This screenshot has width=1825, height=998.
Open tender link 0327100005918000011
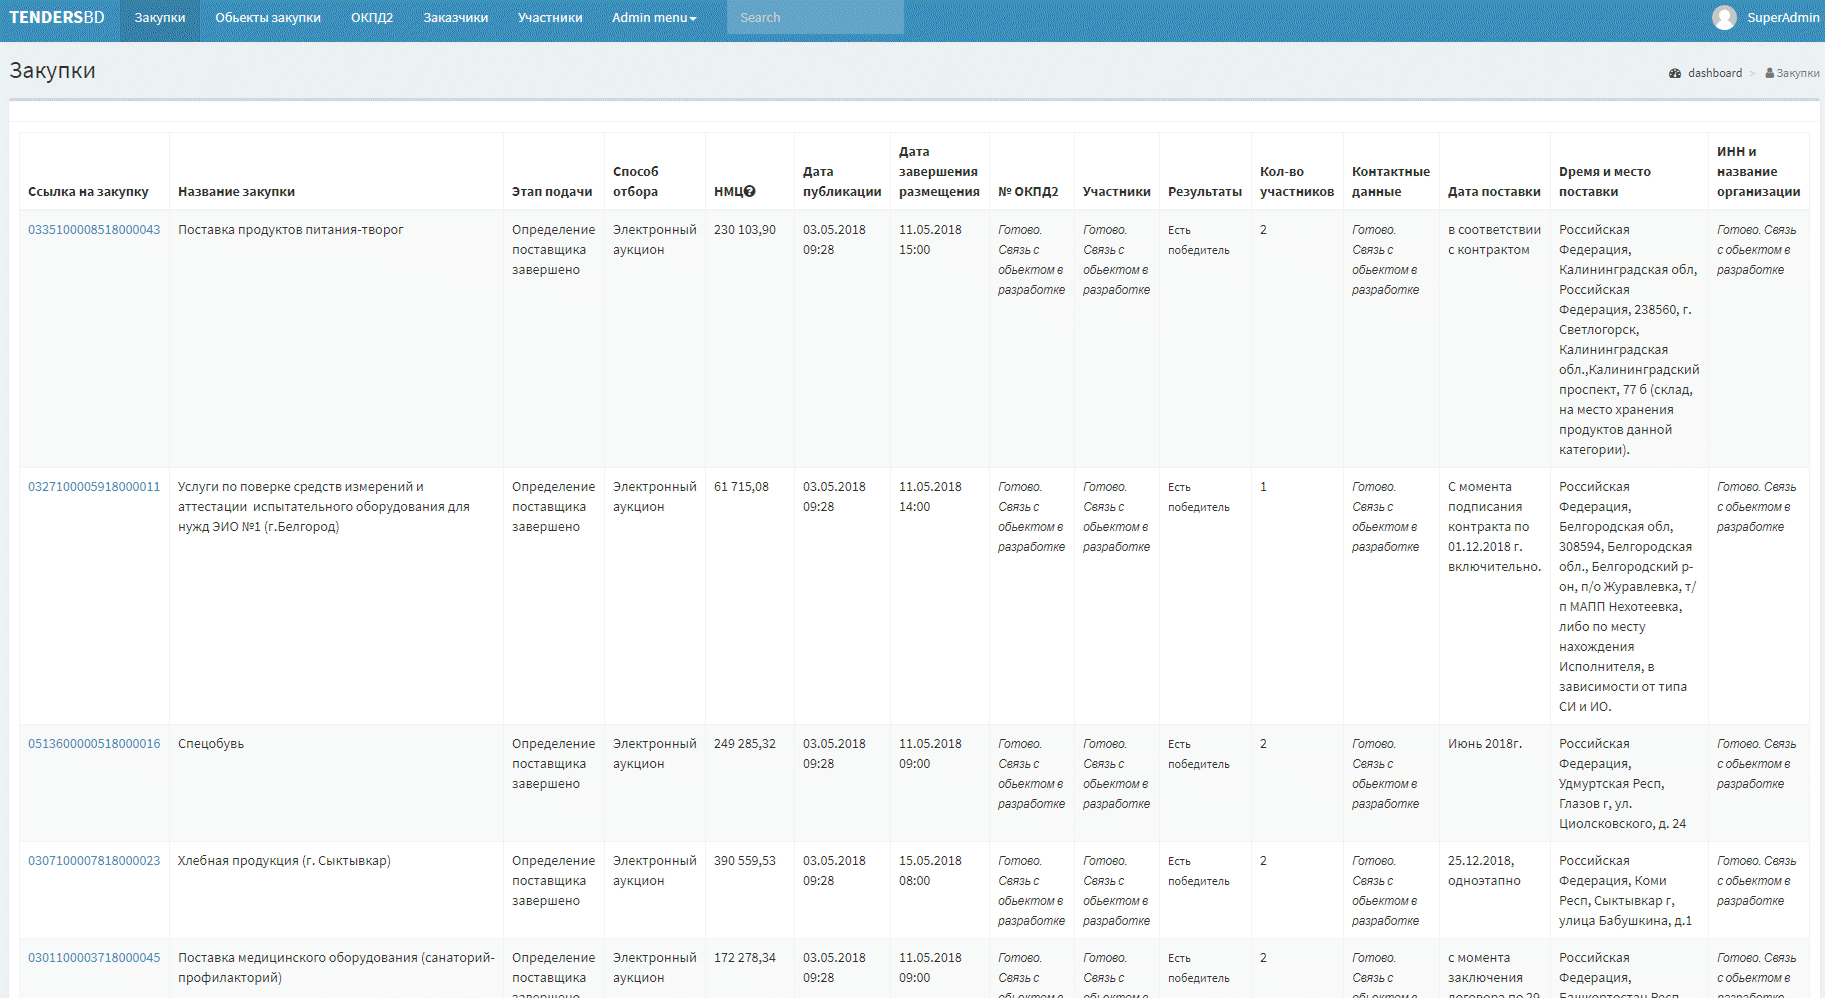tap(94, 487)
